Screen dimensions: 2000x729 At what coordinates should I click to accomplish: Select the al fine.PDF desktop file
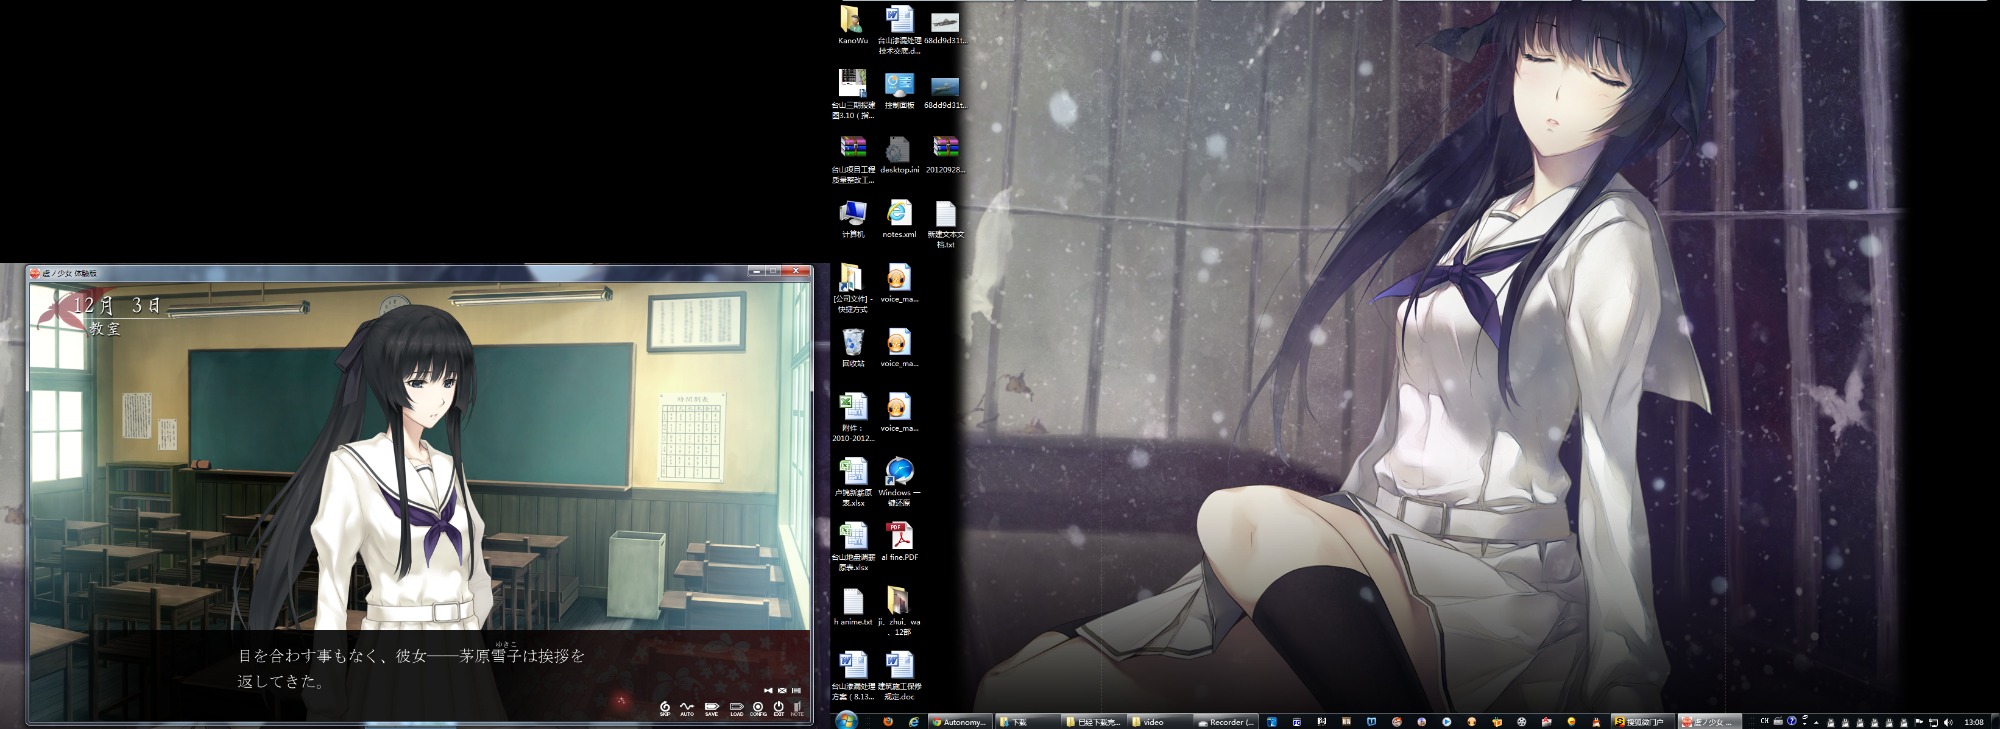click(x=899, y=542)
